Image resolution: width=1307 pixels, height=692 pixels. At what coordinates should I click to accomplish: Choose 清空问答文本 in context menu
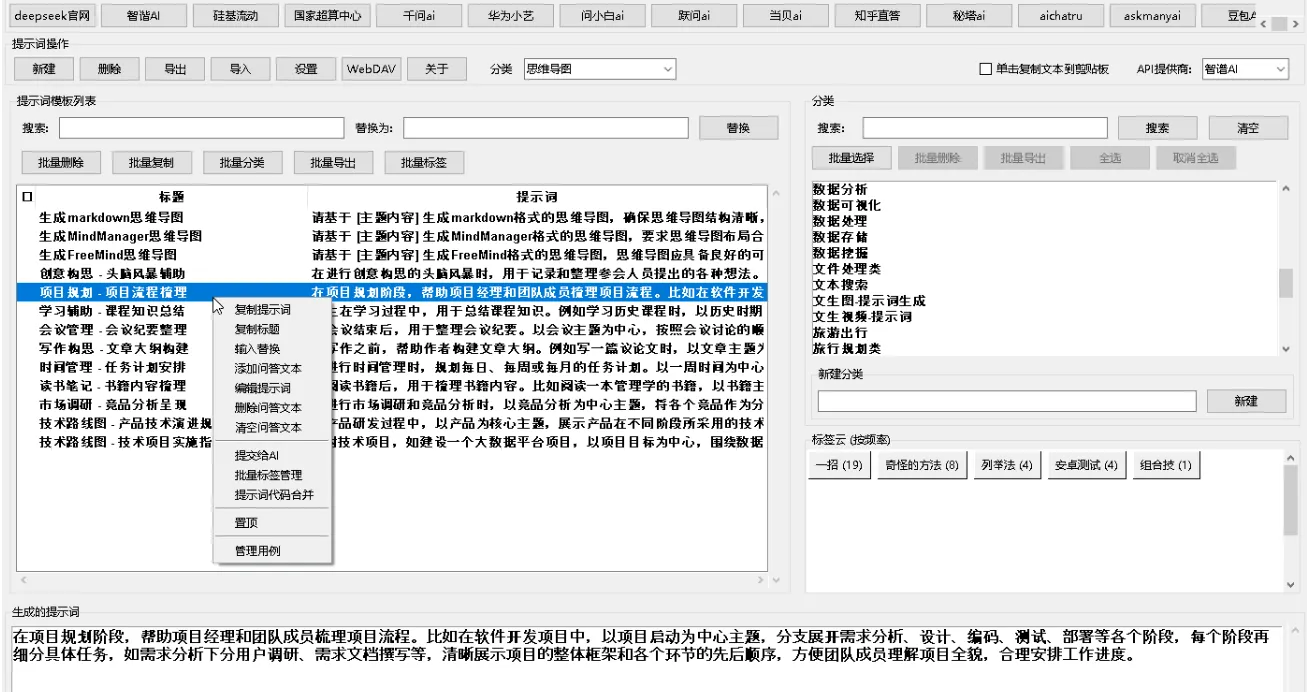point(270,427)
